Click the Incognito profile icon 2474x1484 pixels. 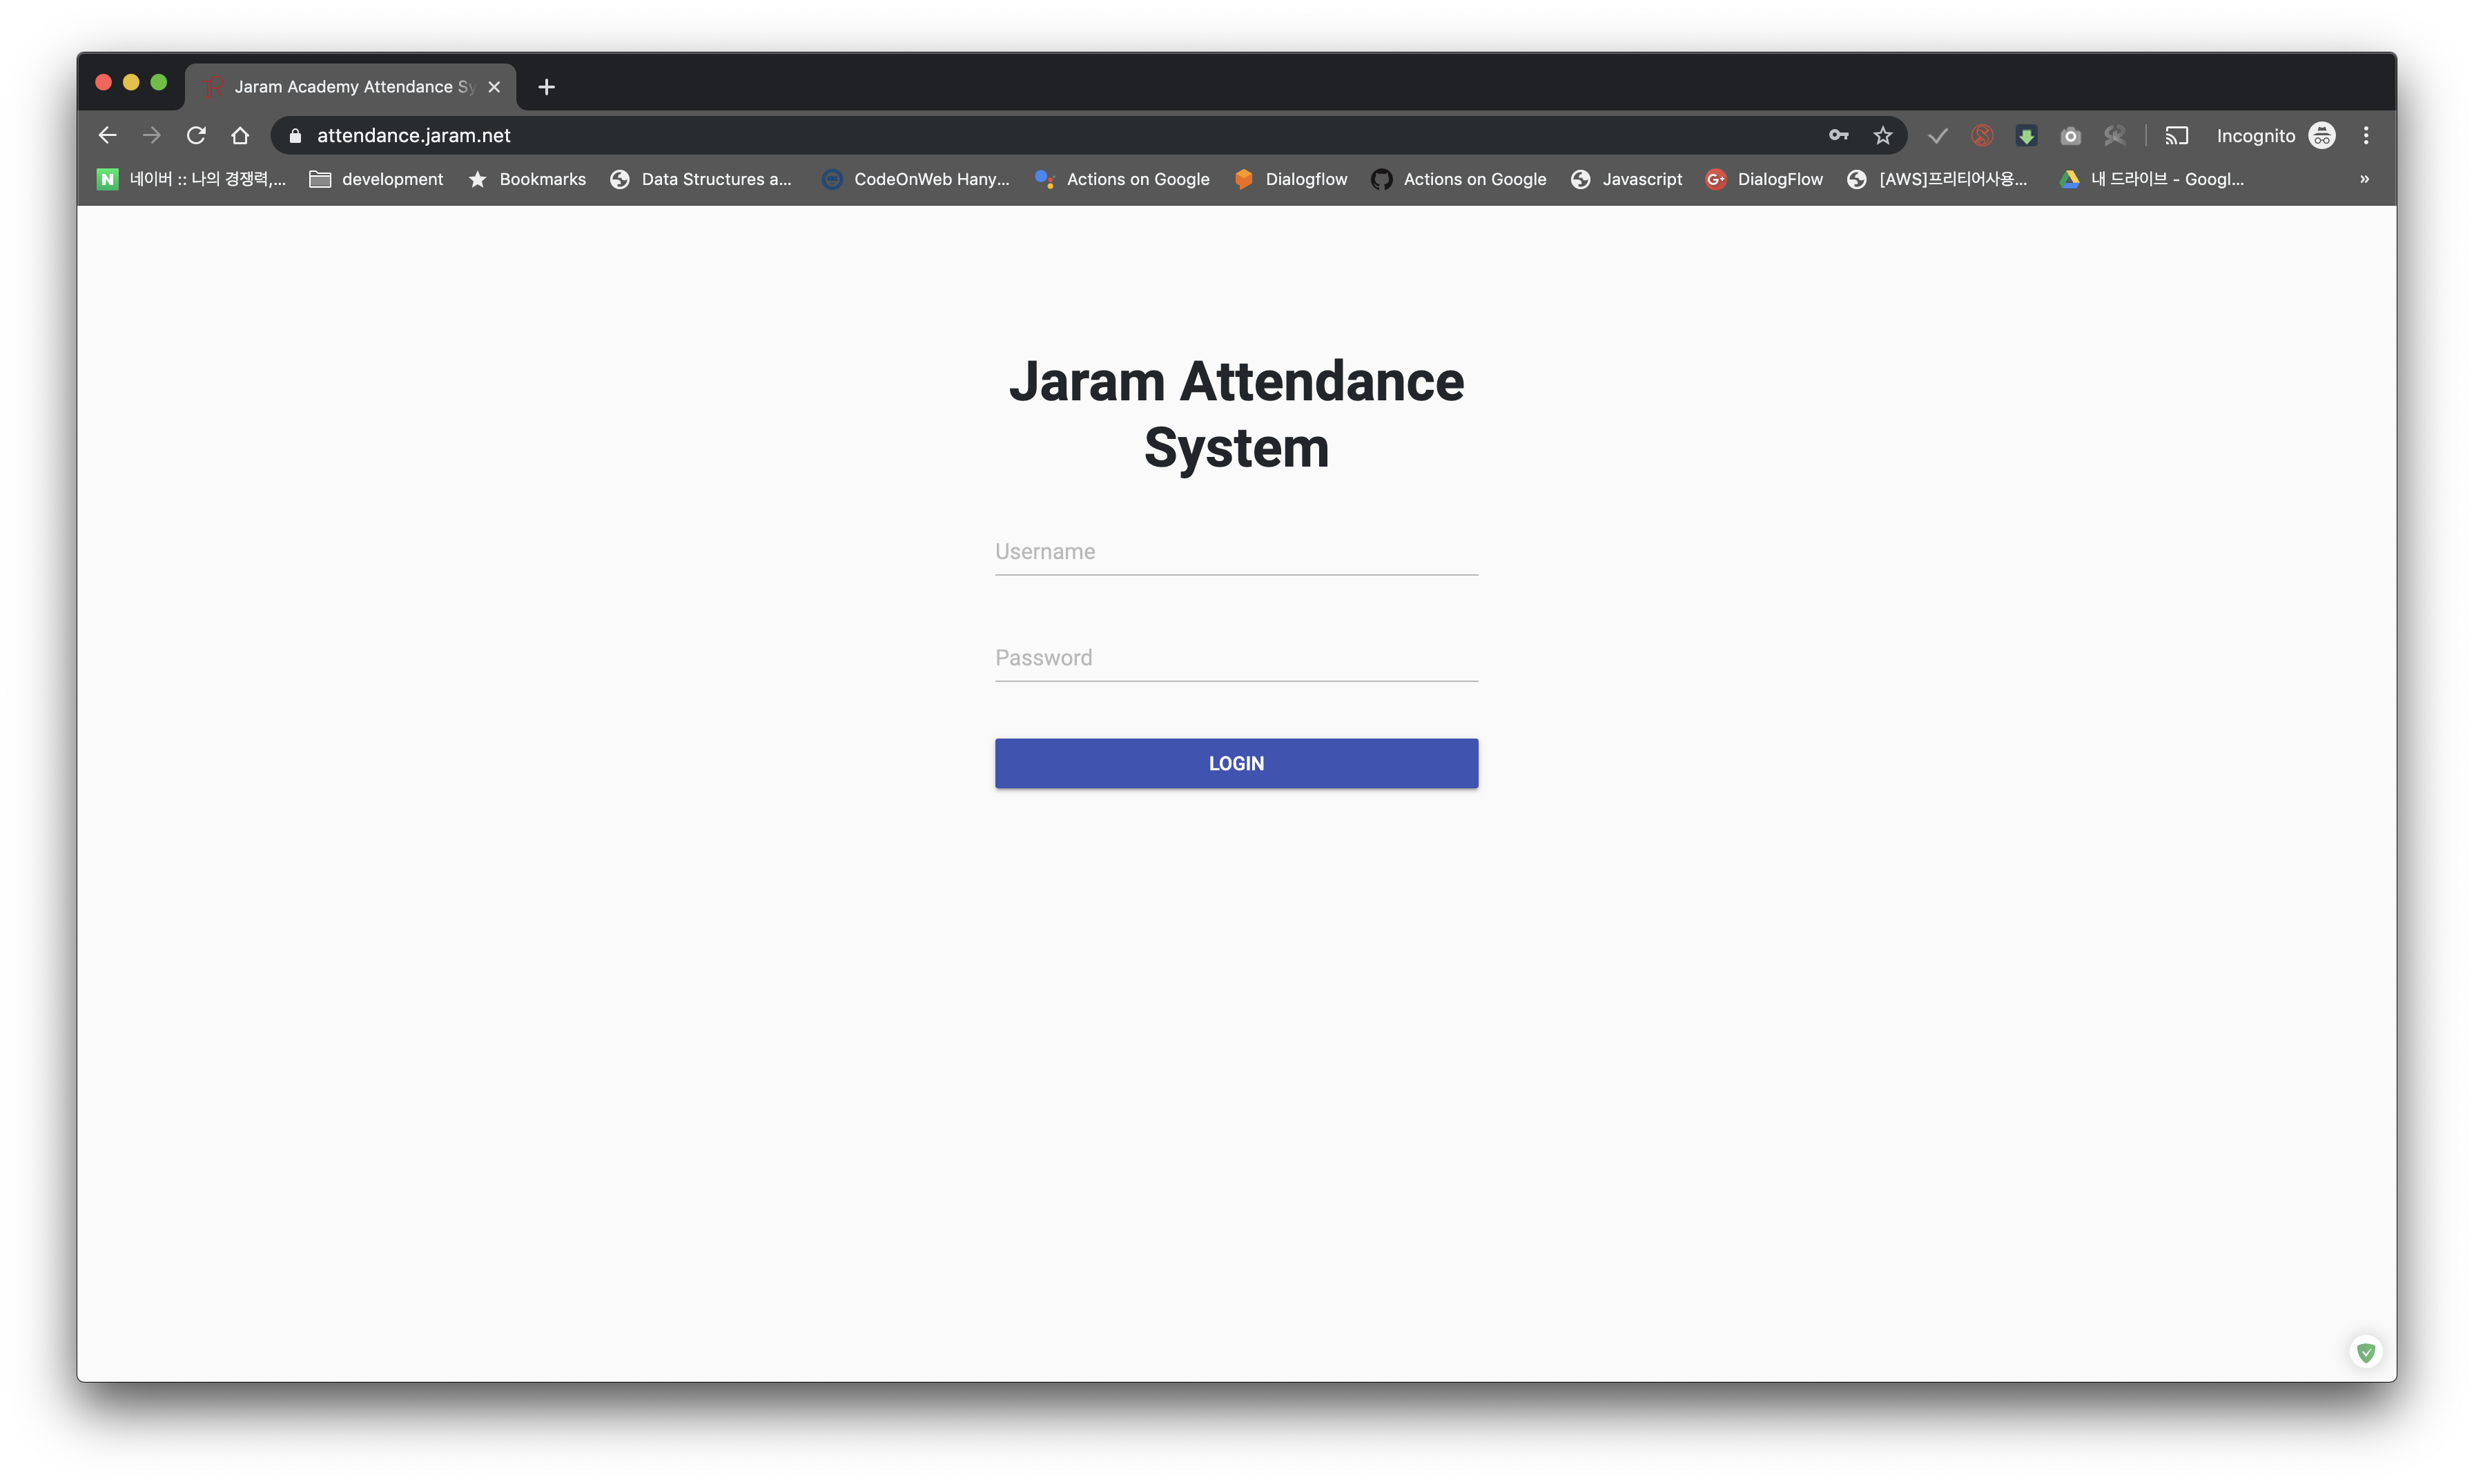coord(2321,135)
